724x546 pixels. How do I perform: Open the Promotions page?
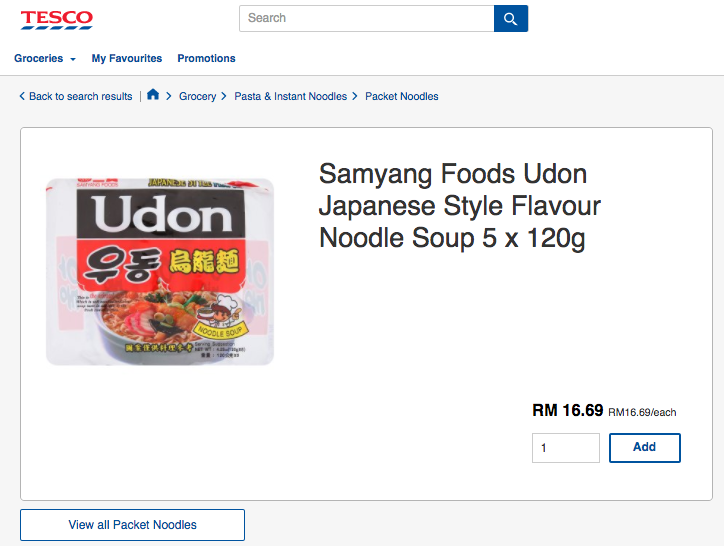point(206,59)
